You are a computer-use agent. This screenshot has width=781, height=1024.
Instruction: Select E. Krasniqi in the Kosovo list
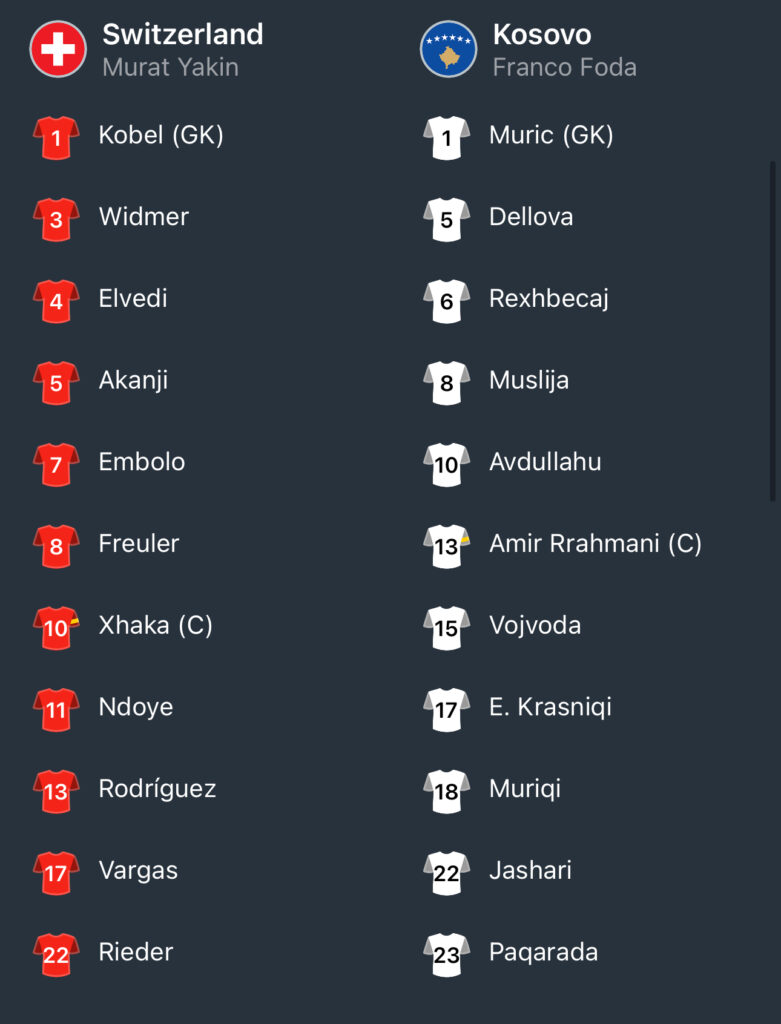(x=550, y=707)
